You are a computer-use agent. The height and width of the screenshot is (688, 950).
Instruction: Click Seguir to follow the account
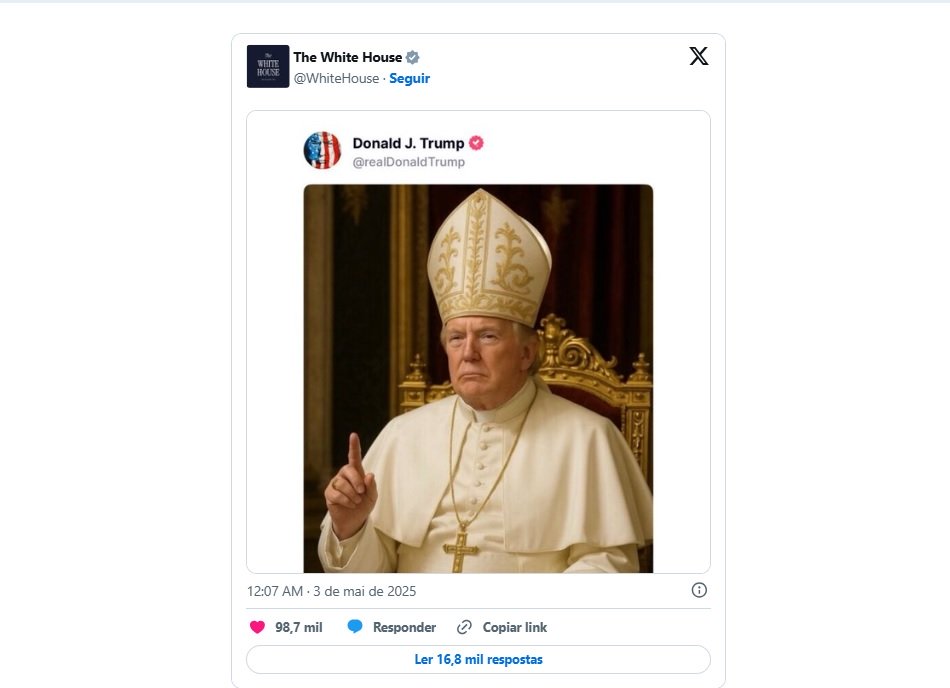coord(409,78)
